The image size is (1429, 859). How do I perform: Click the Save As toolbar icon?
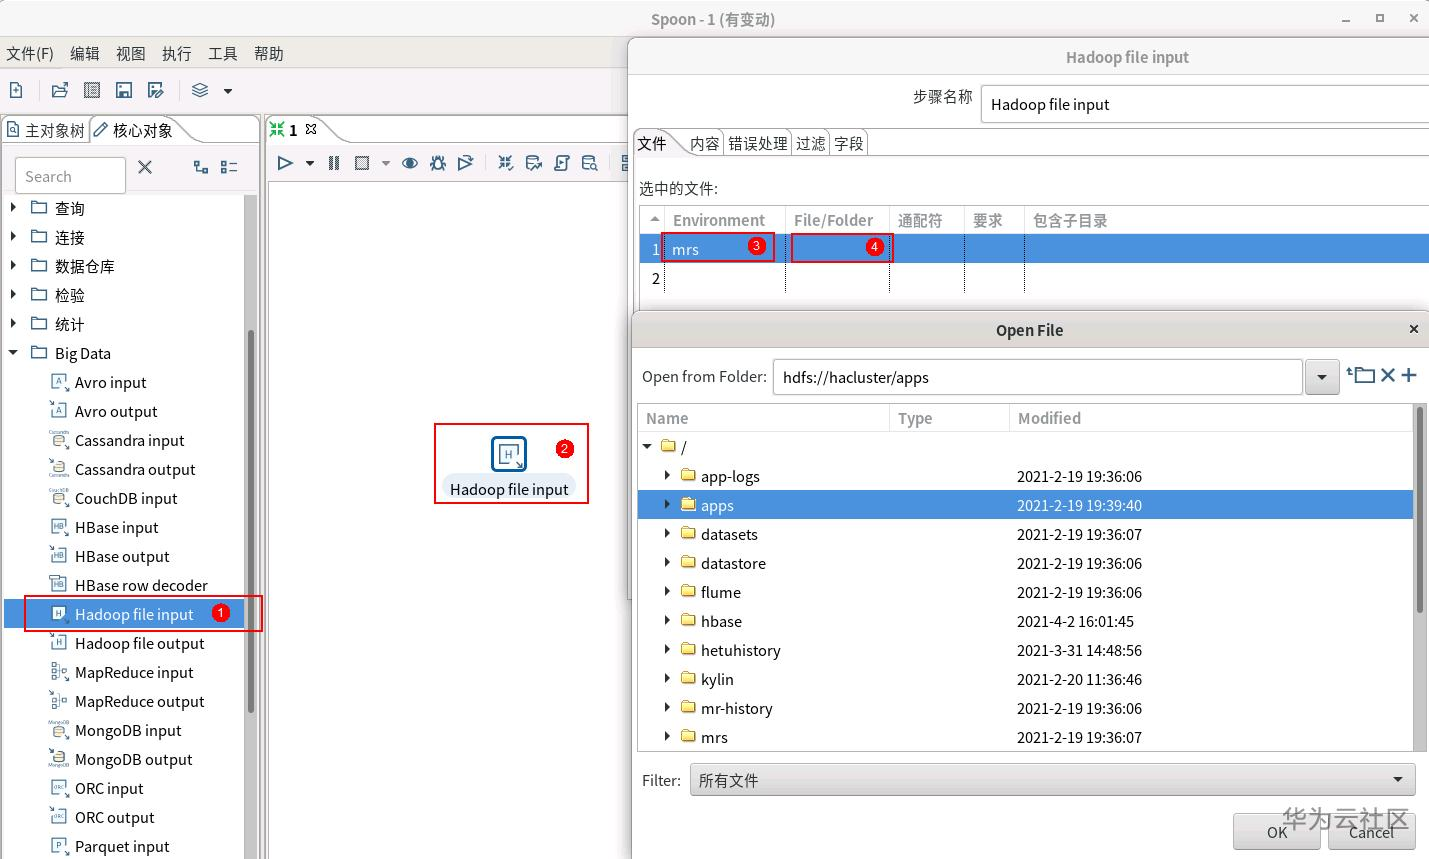pos(156,90)
